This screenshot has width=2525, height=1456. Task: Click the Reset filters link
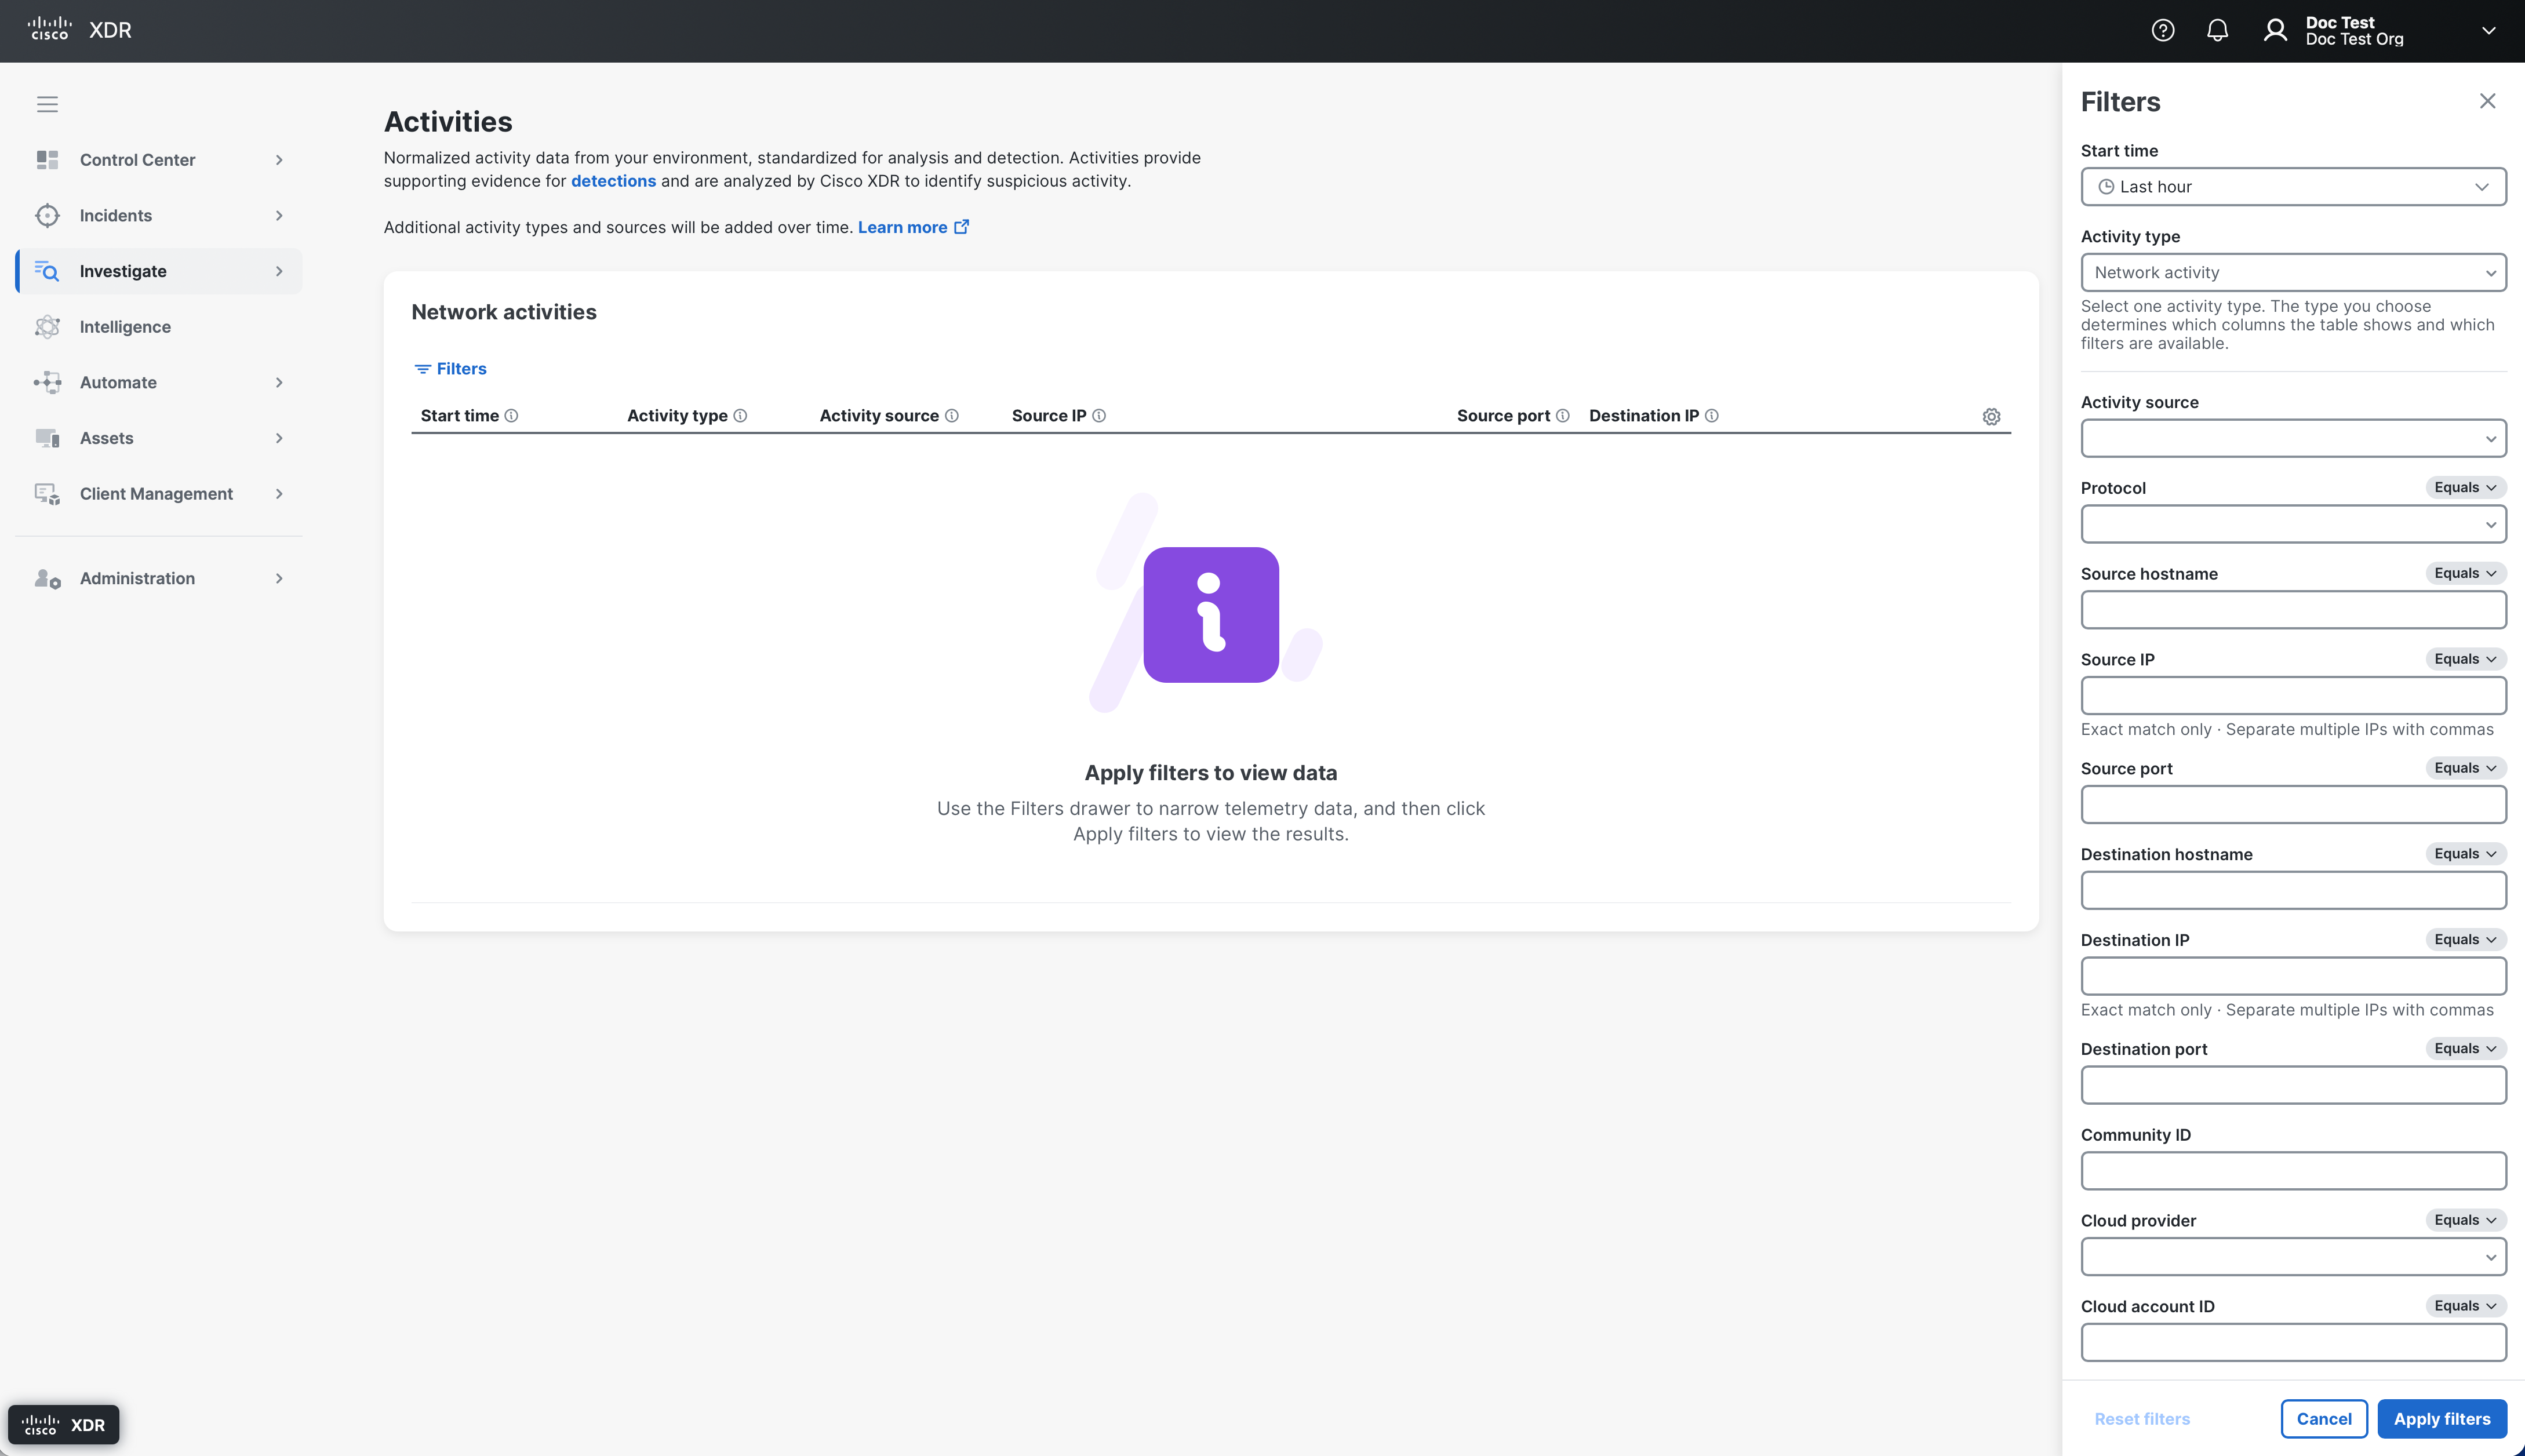coord(2142,1419)
